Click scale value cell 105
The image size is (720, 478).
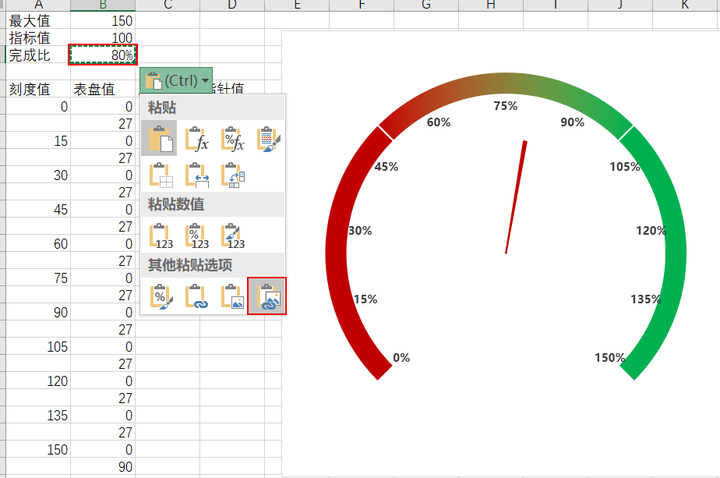point(38,347)
